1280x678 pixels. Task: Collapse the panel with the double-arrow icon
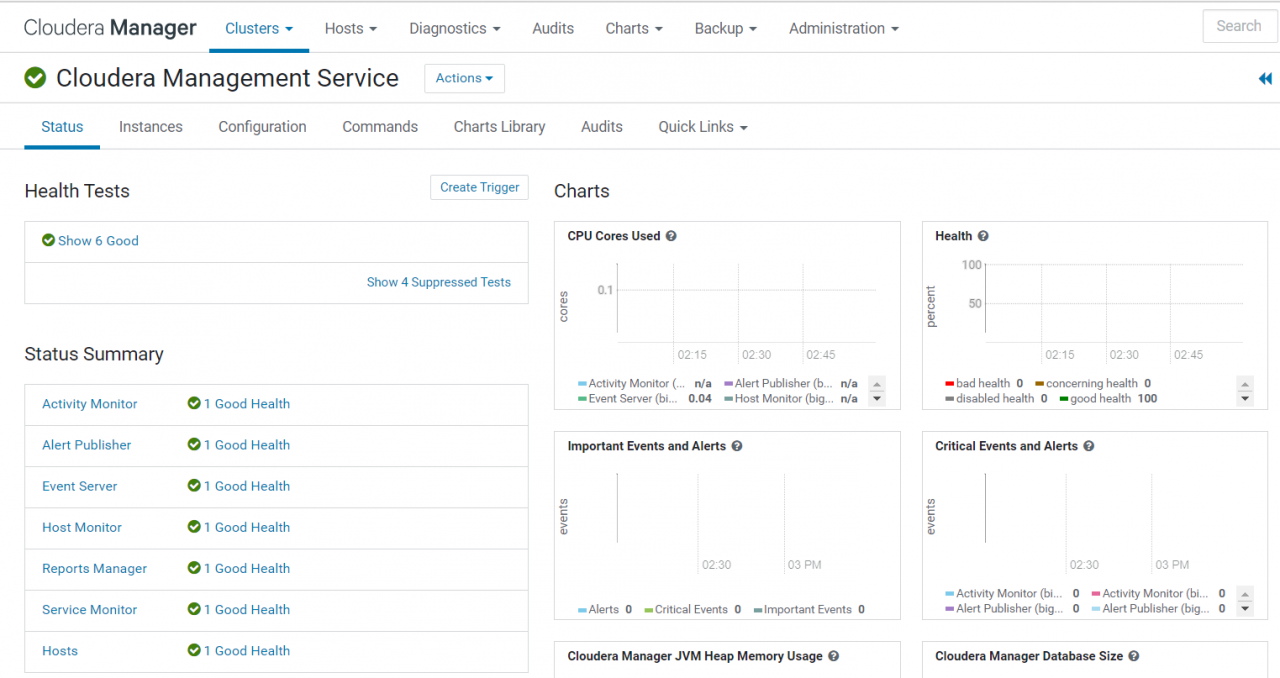click(1265, 78)
